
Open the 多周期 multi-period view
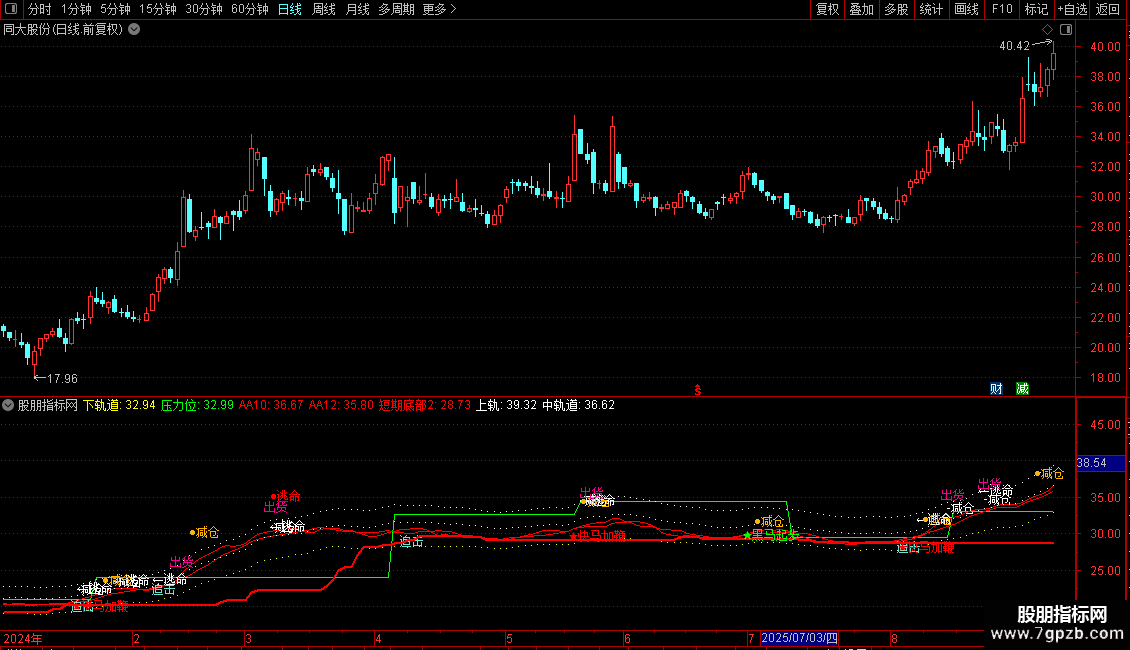coord(396,9)
